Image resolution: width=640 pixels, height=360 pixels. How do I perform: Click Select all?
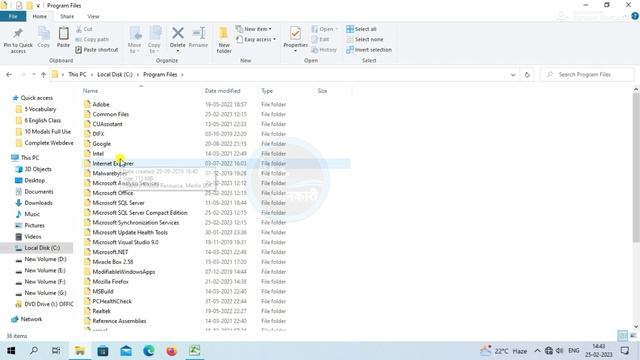click(361, 29)
